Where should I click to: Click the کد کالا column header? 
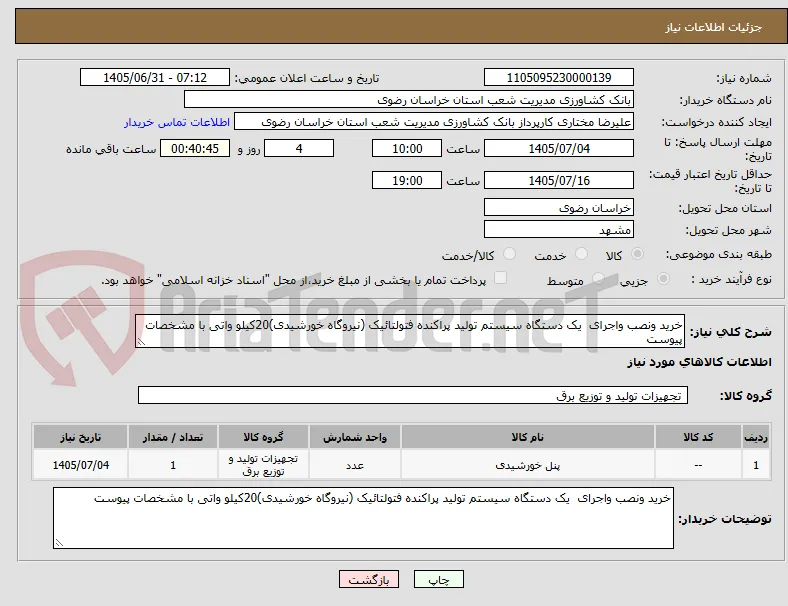click(698, 437)
